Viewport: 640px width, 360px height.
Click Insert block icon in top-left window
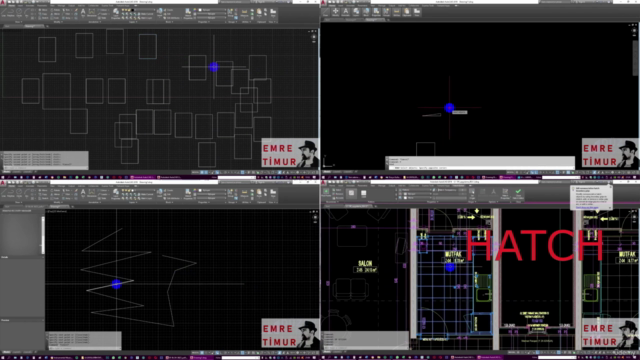click(x=160, y=12)
